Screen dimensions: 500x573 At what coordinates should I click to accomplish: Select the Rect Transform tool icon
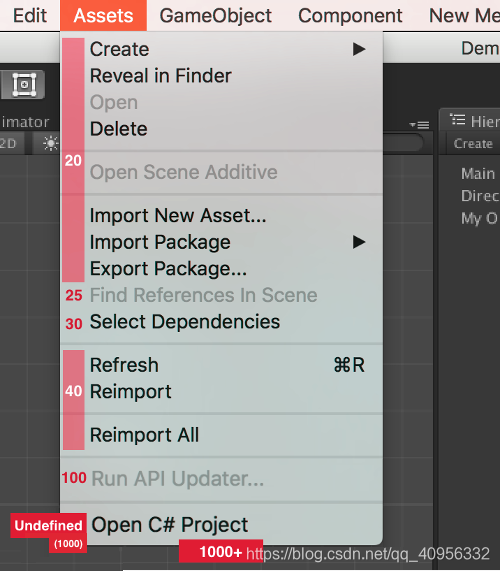[x=23, y=85]
